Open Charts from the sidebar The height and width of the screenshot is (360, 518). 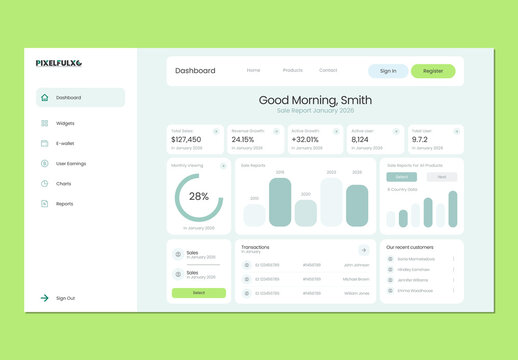pos(63,184)
